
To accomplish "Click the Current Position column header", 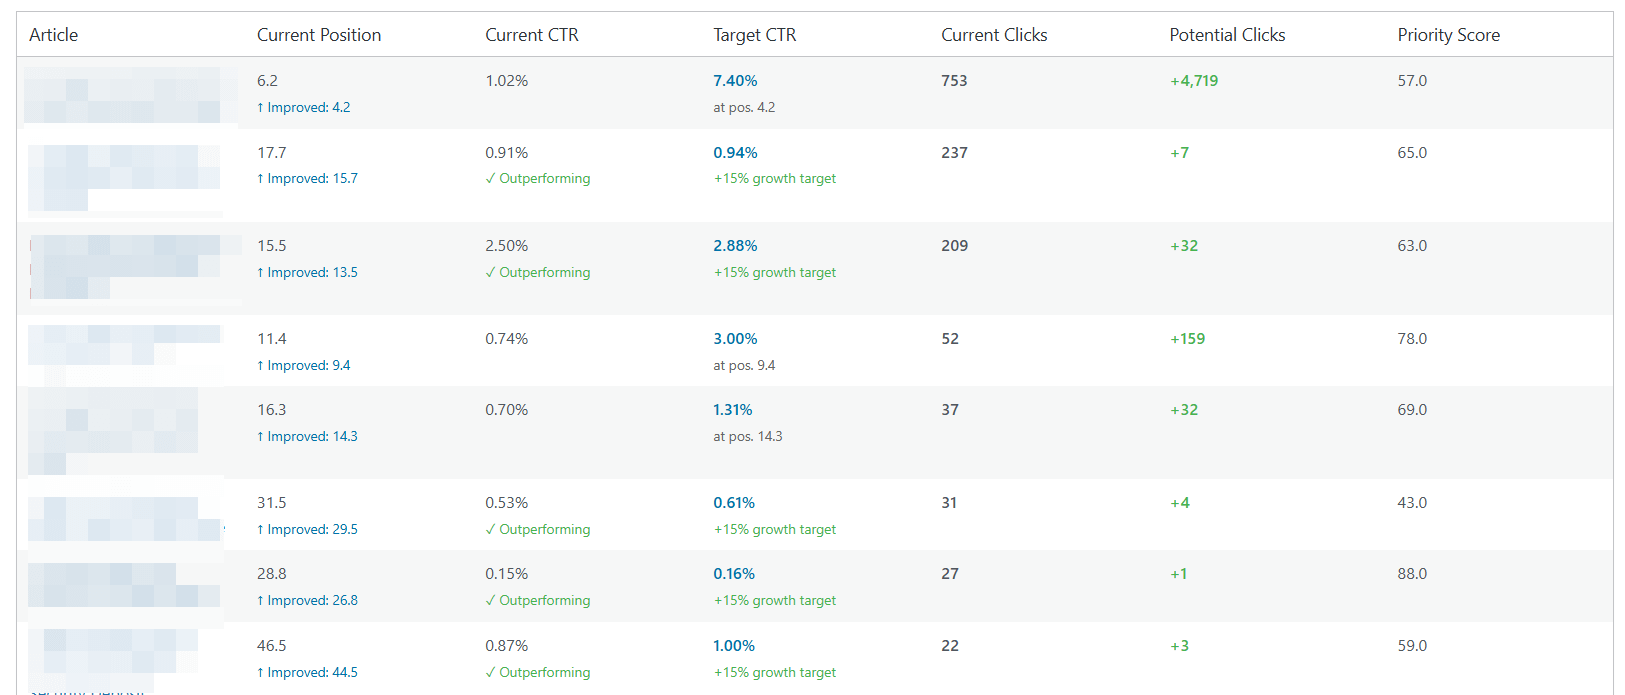I will coord(318,34).
